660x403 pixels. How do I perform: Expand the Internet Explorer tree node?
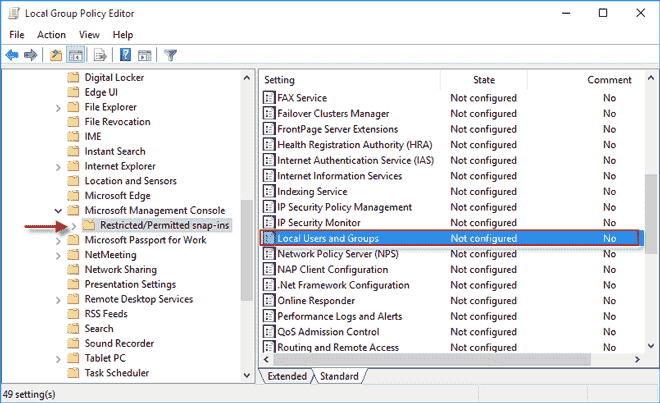(x=58, y=167)
